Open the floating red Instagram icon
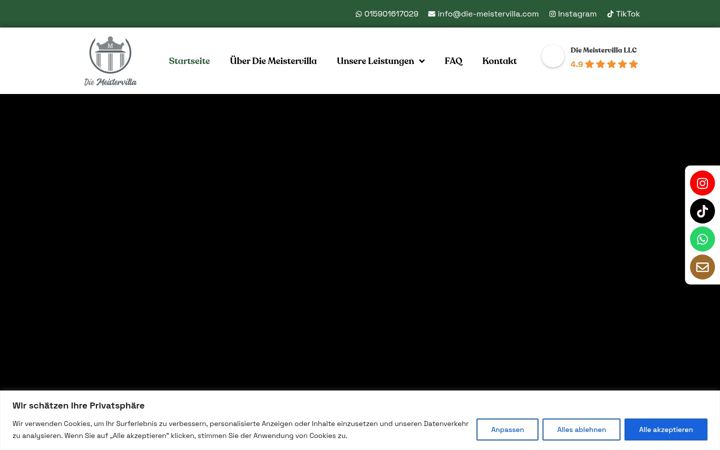720x450 pixels. (702, 183)
